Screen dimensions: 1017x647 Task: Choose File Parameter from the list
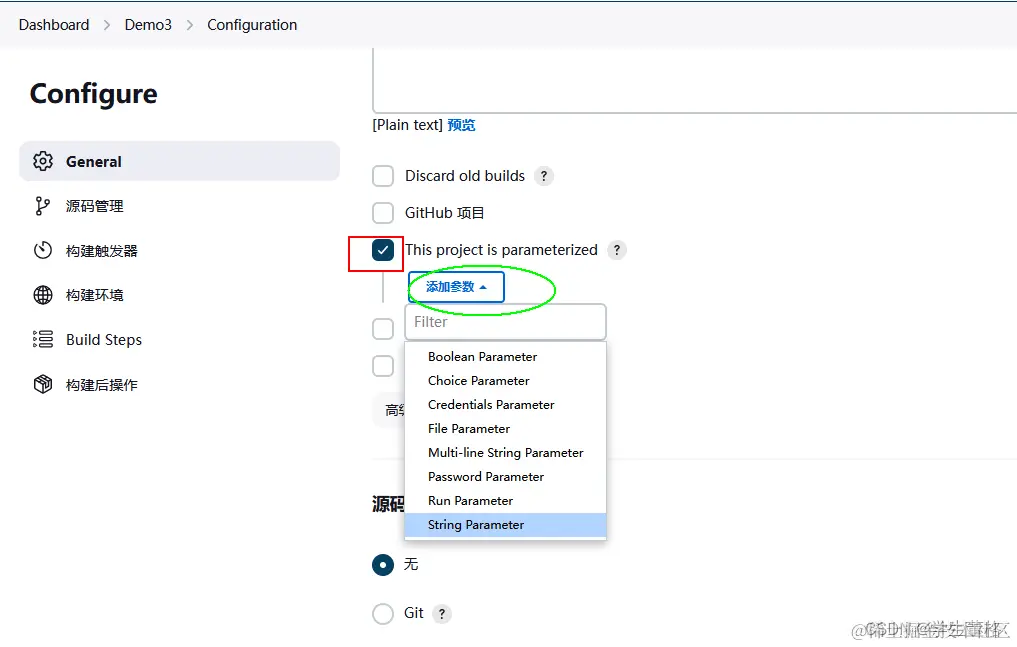(x=505, y=429)
